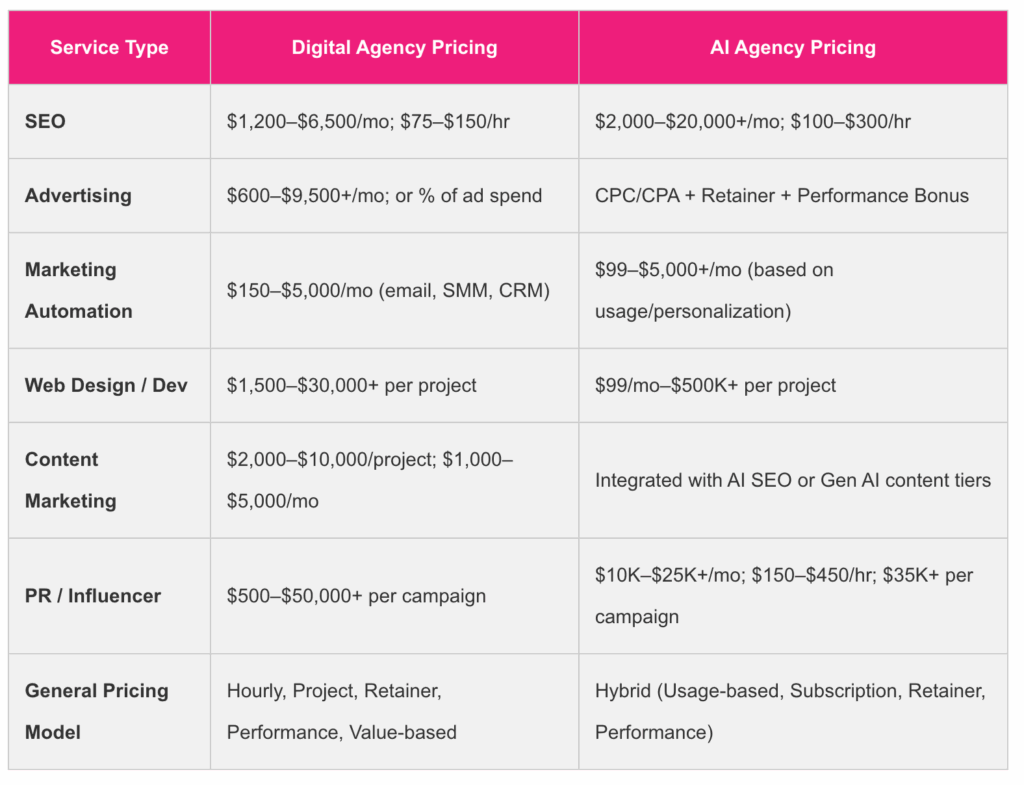Click the Advertising row label
This screenshot has width=1024, height=785.
tap(78, 195)
